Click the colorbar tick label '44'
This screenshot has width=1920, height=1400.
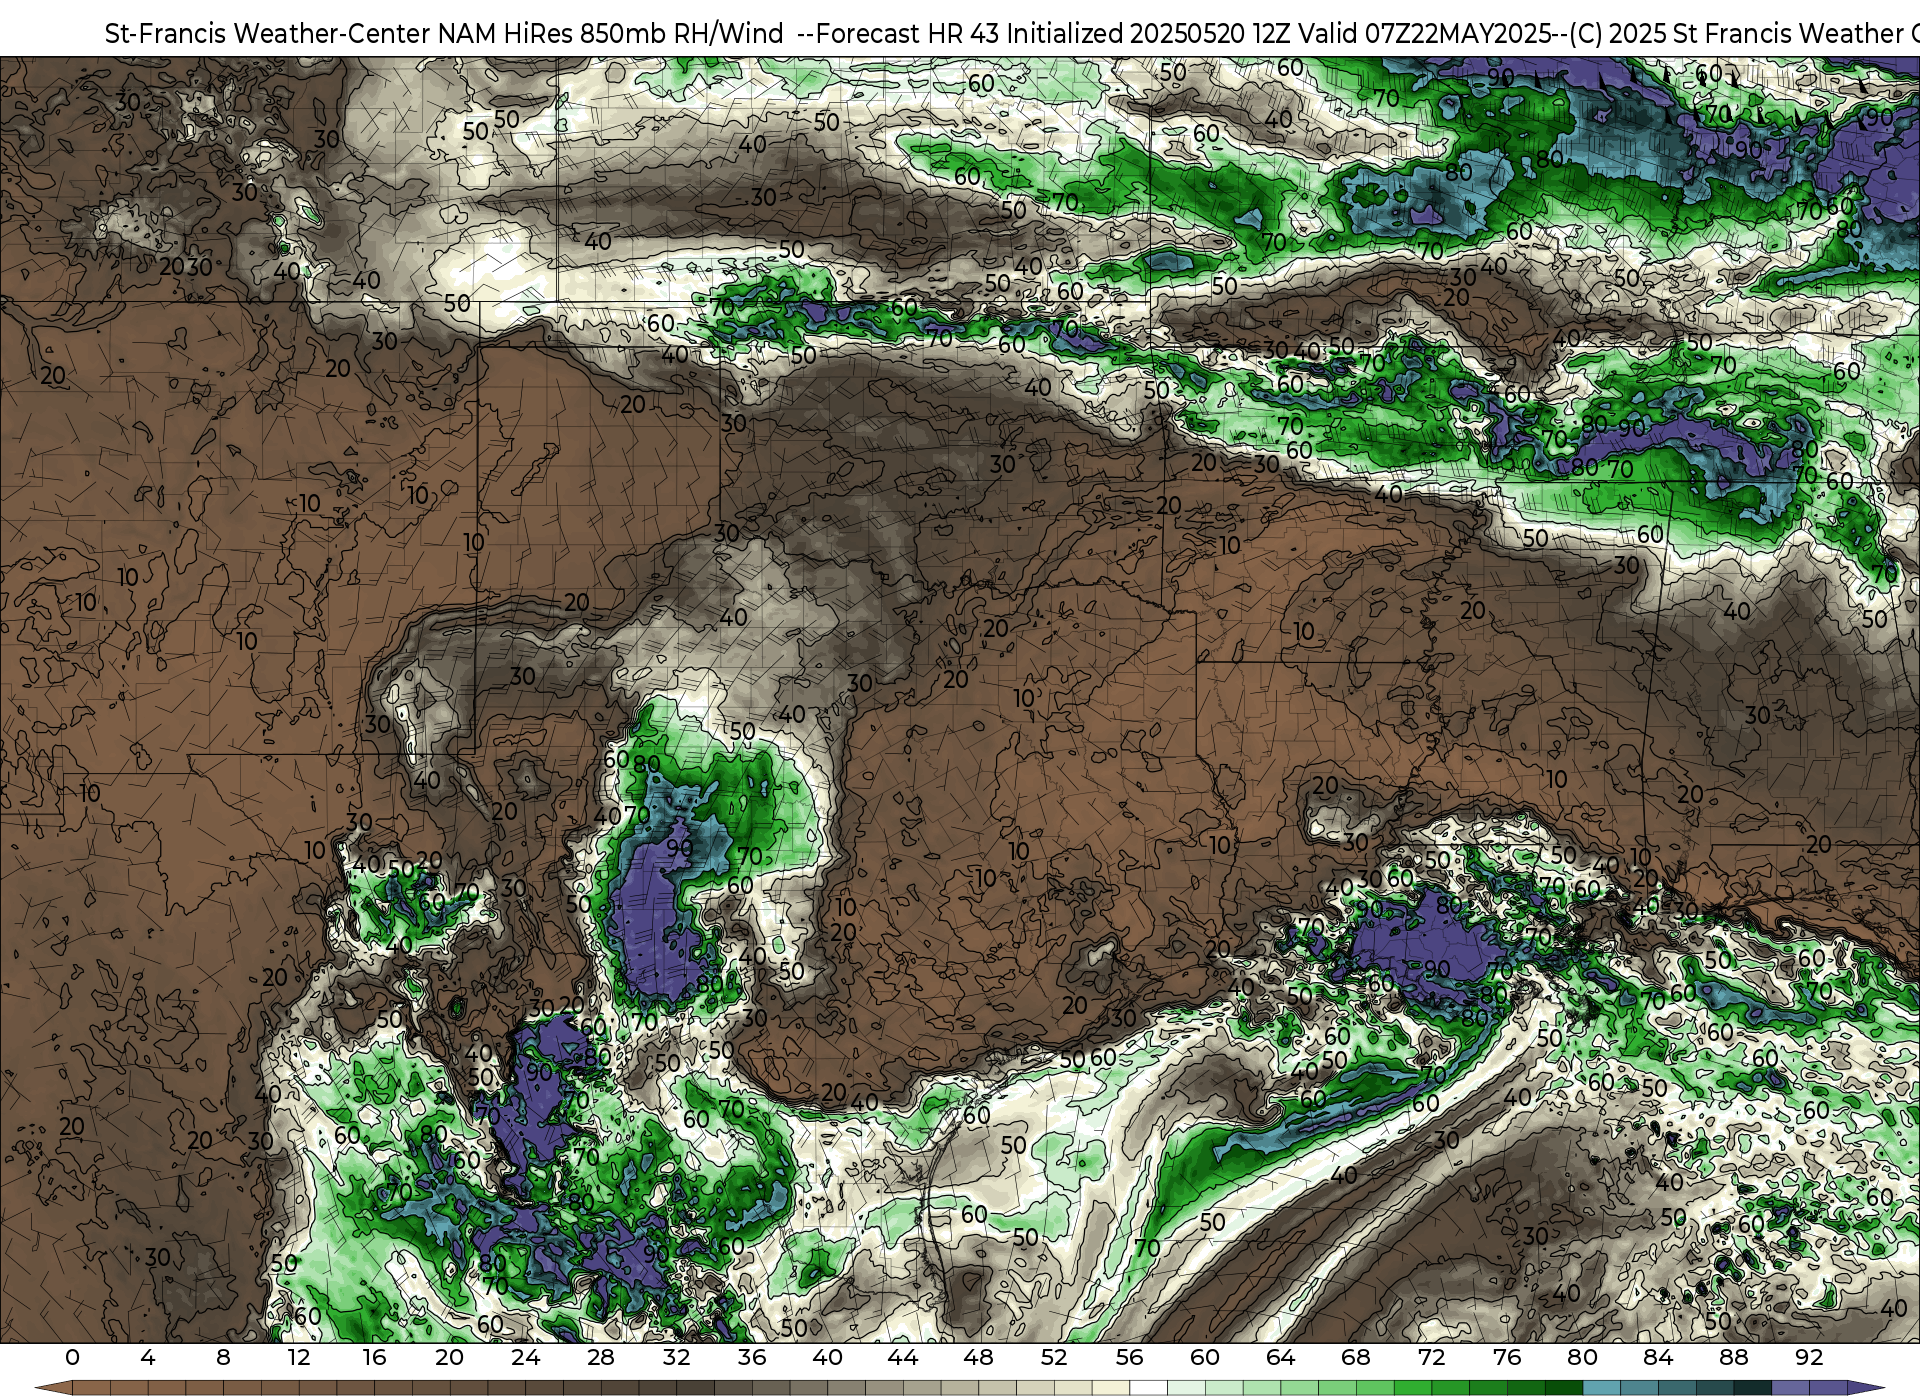[x=902, y=1357]
